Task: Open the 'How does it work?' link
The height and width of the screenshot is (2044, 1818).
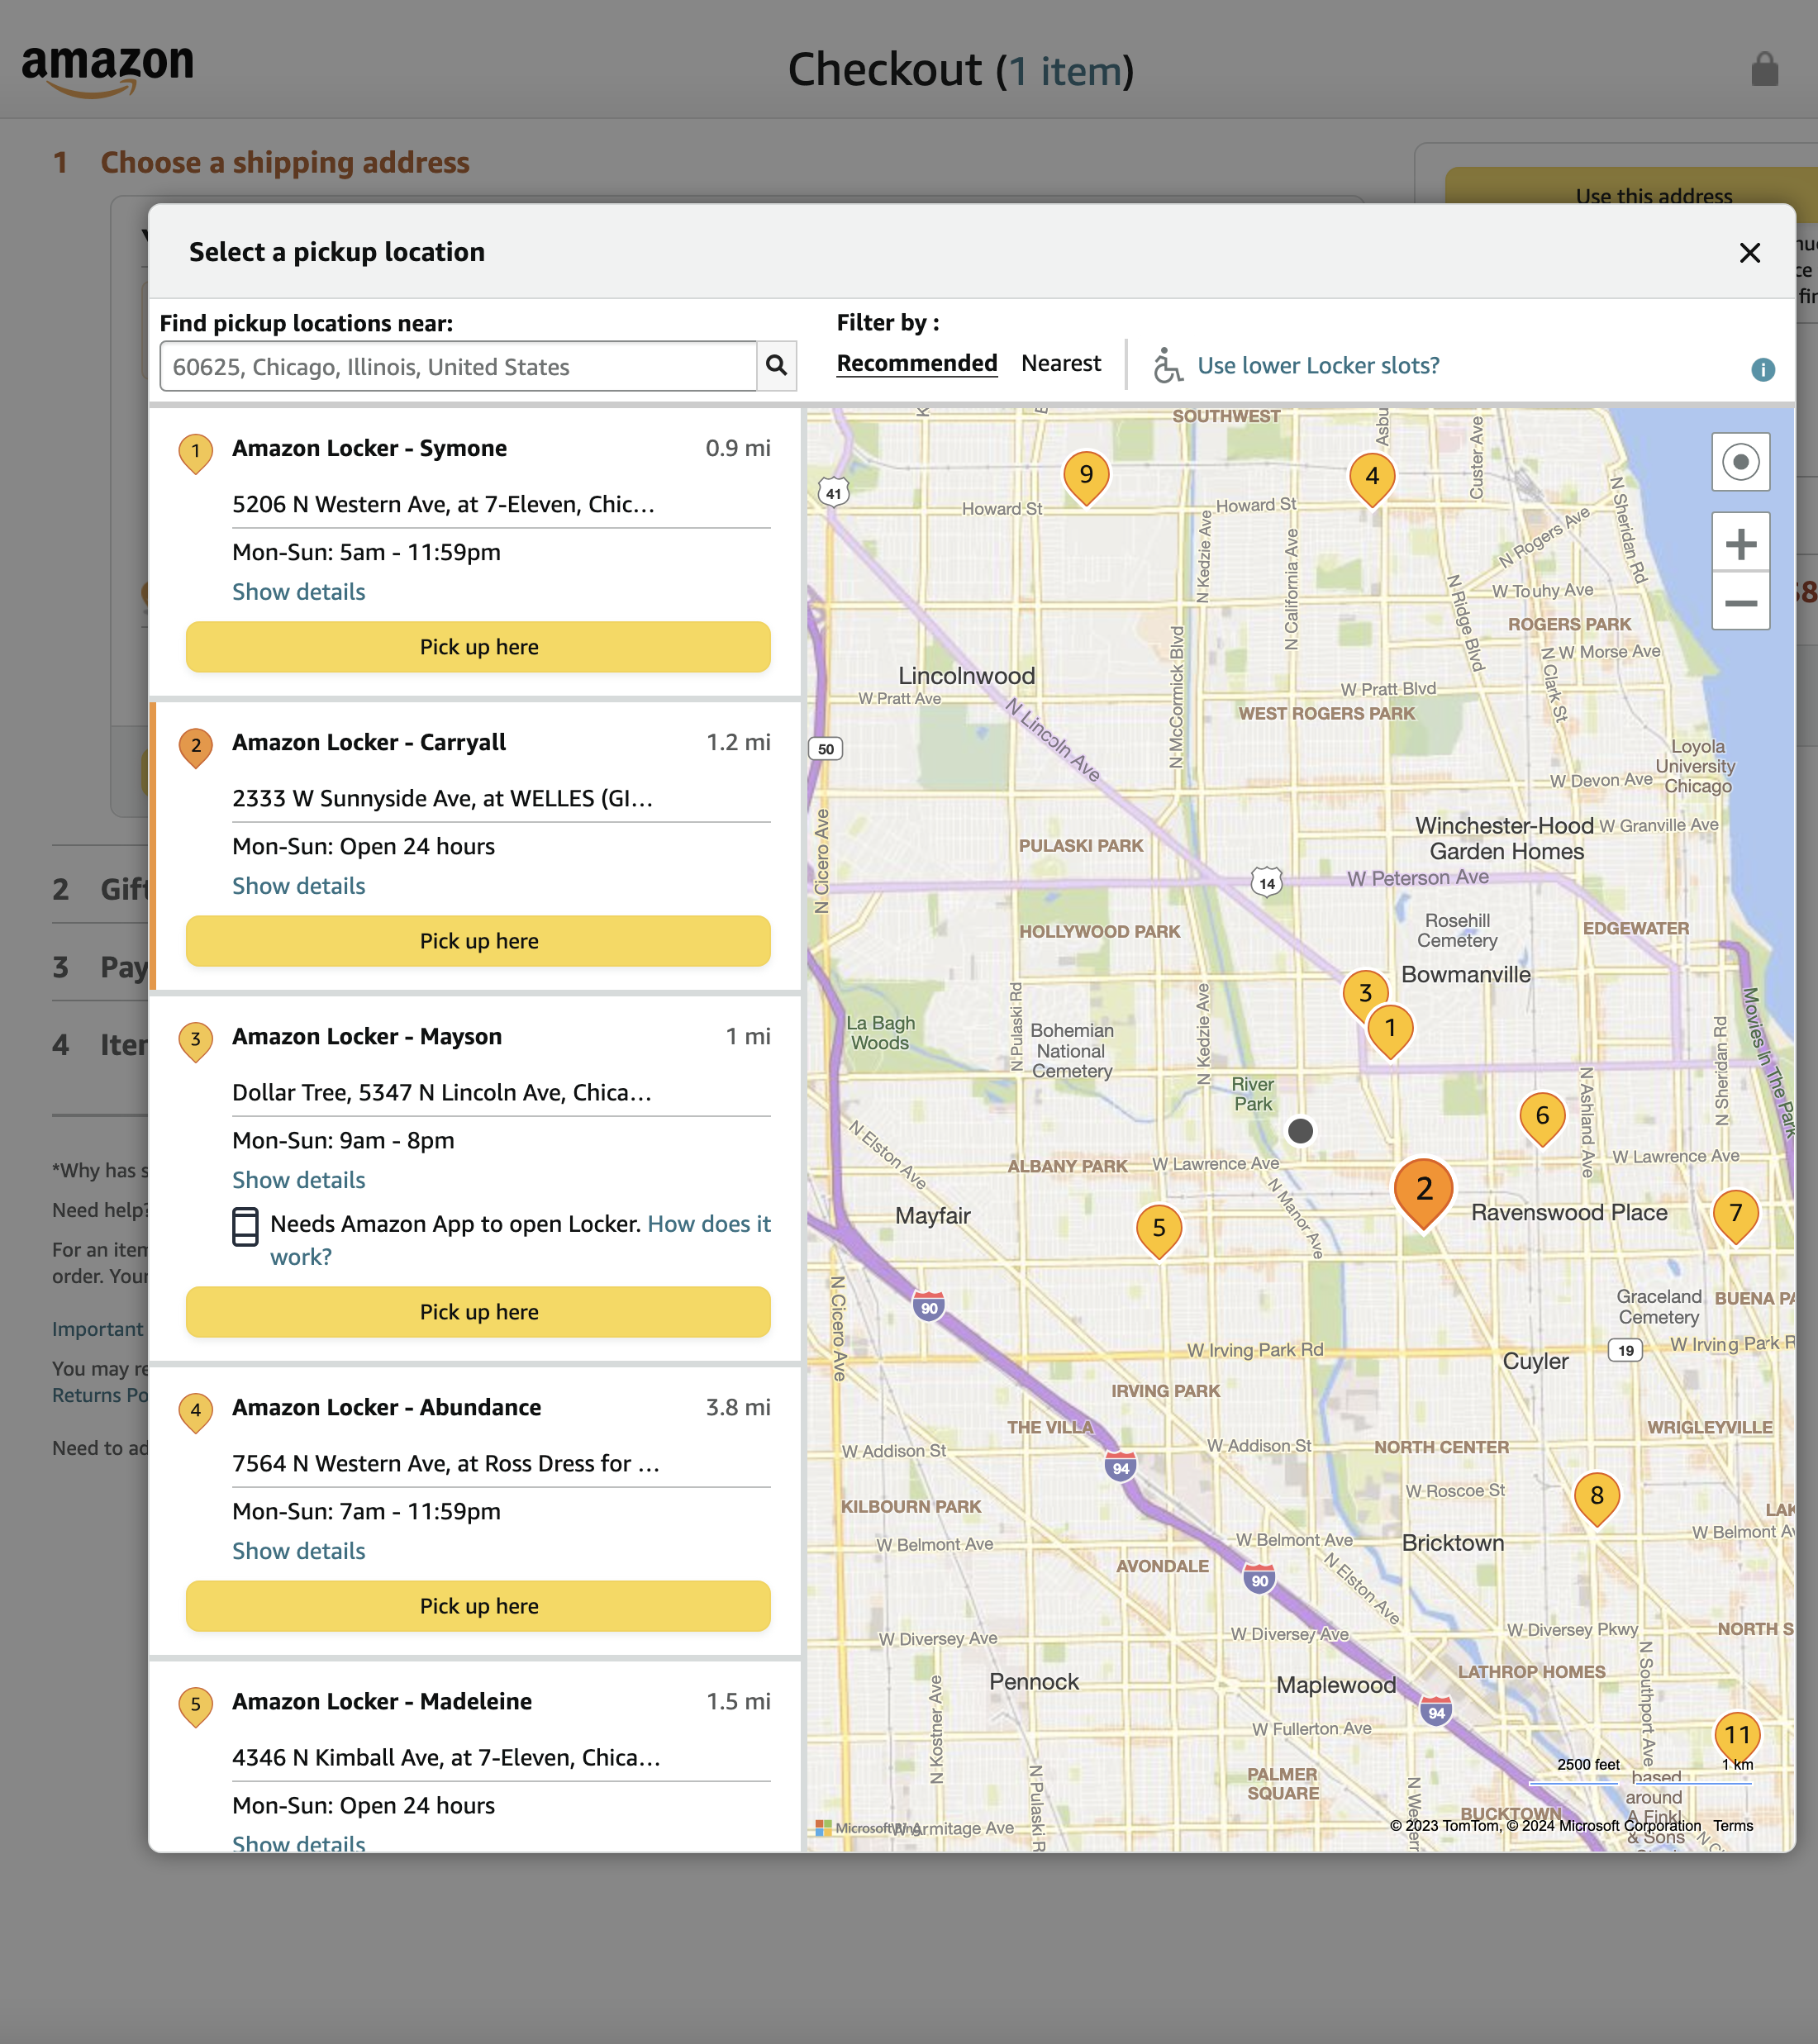Action: [708, 1223]
